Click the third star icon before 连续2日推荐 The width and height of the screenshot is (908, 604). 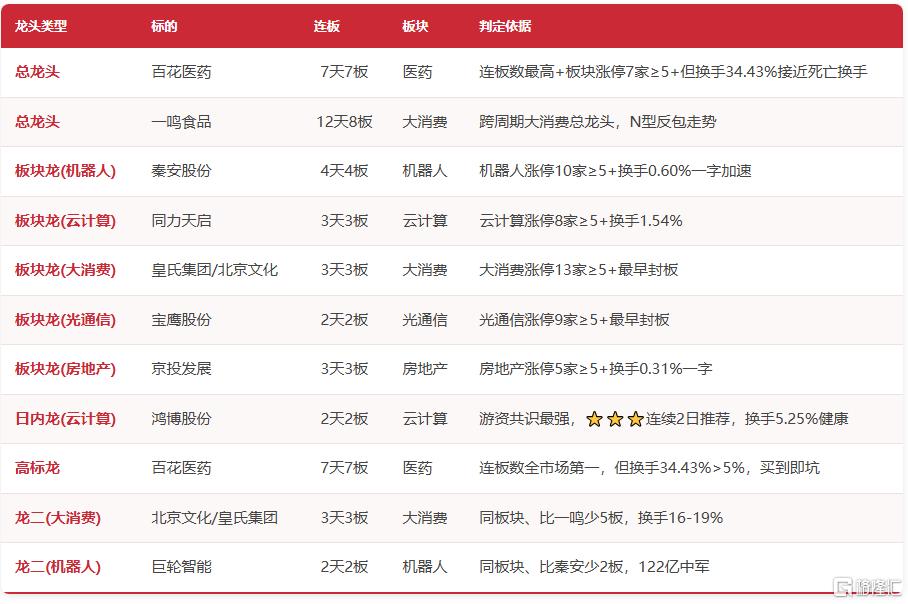pyautogui.click(x=636, y=419)
